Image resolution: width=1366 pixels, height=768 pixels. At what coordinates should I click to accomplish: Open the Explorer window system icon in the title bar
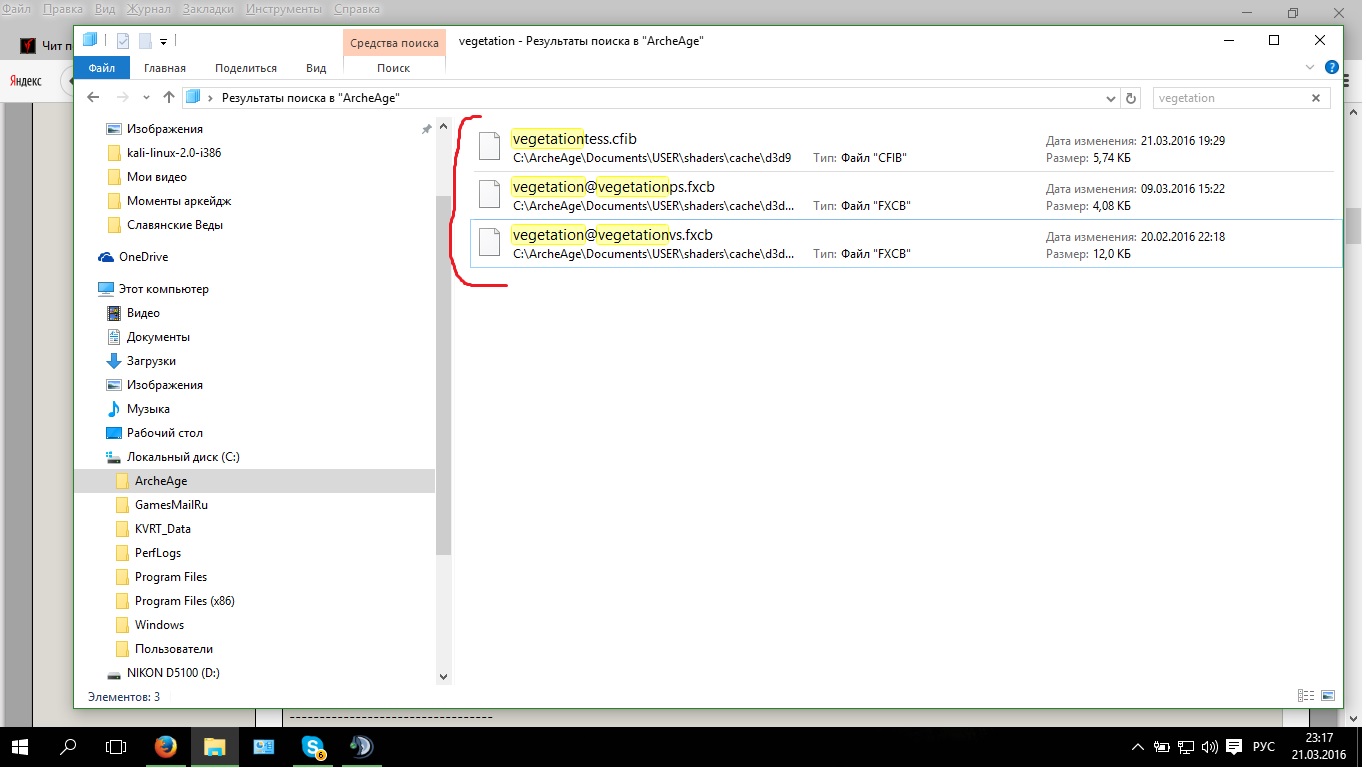point(90,40)
